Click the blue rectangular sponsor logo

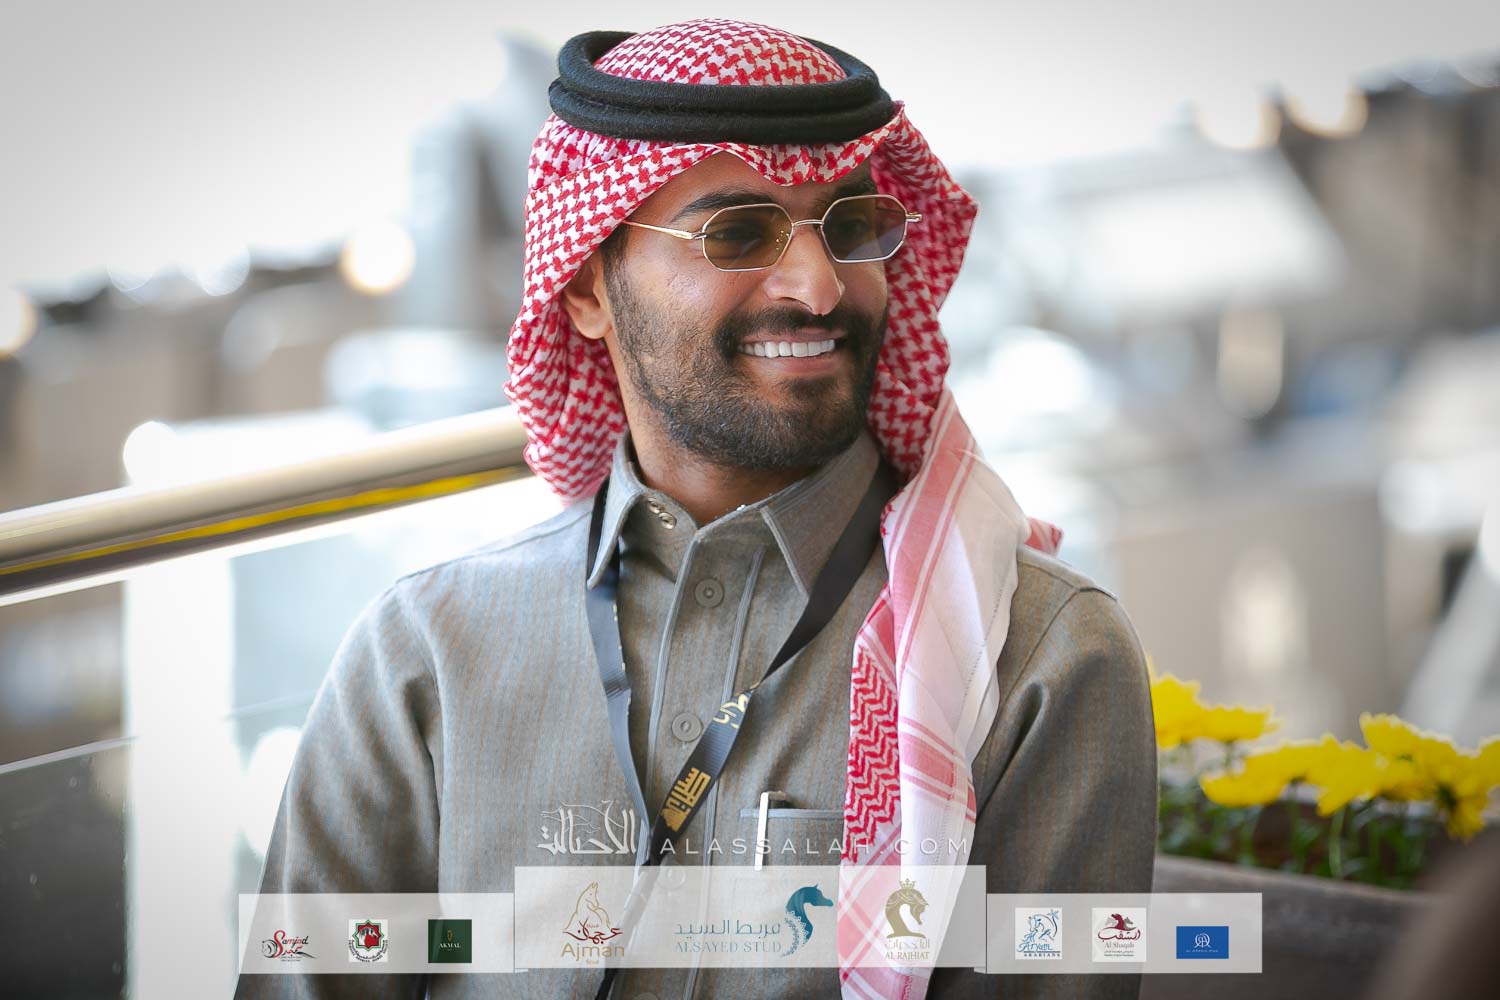click(x=1202, y=941)
